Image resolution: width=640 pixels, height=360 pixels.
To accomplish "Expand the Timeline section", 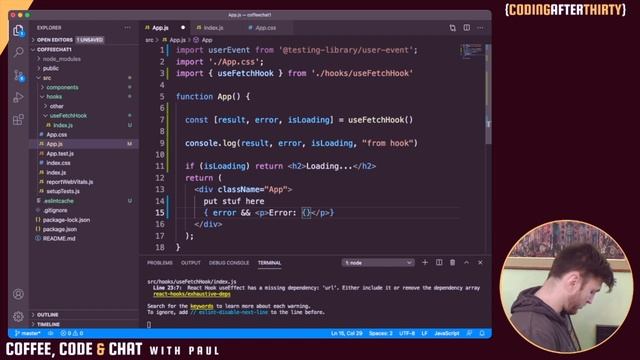I will (49, 324).
